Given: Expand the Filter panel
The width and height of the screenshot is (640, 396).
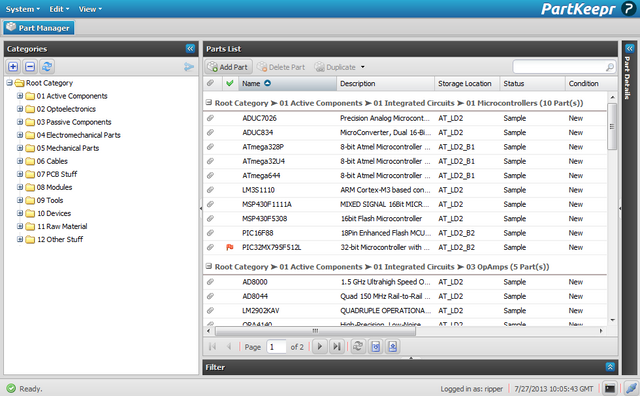Looking at the screenshot, I should pyautogui.click(x=610, y=367).
